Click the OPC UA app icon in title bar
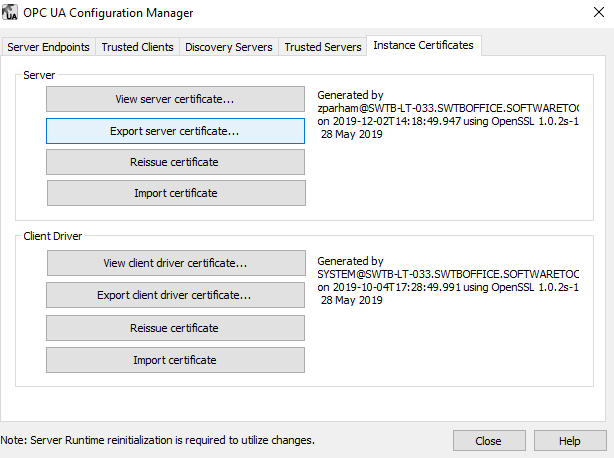 pyautogui.click(x=9, y=12)
